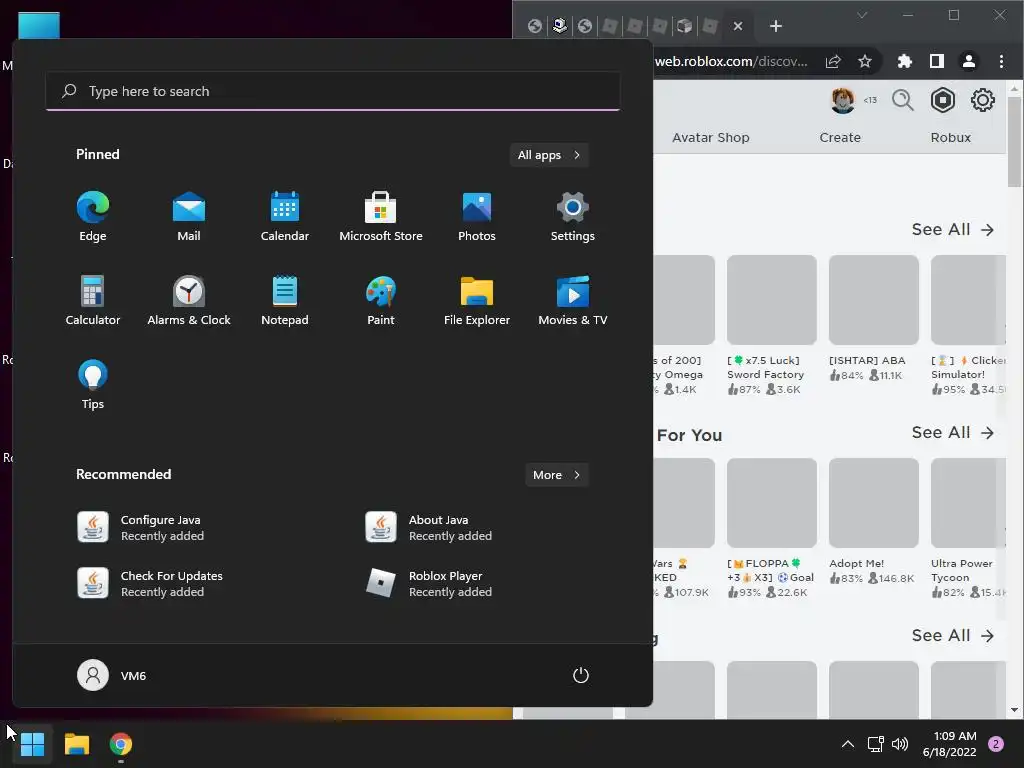The image size is (1024, 768).
Task: Open the [ISHTAR] ABA game card
Action: tap(874, 318)
